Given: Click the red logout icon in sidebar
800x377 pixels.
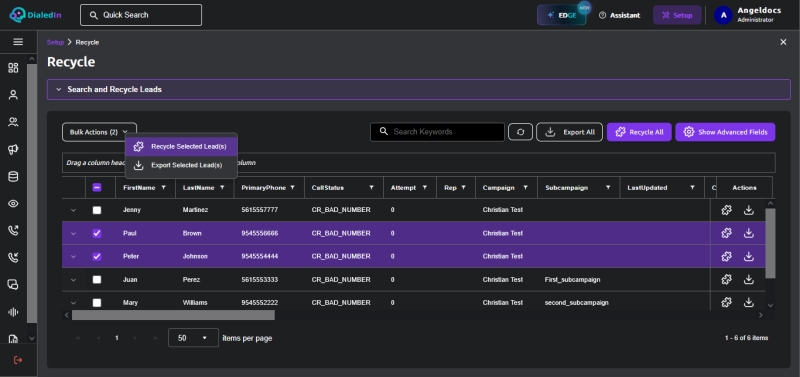Looking at the screenshot, I should click(x=18, y=360).
